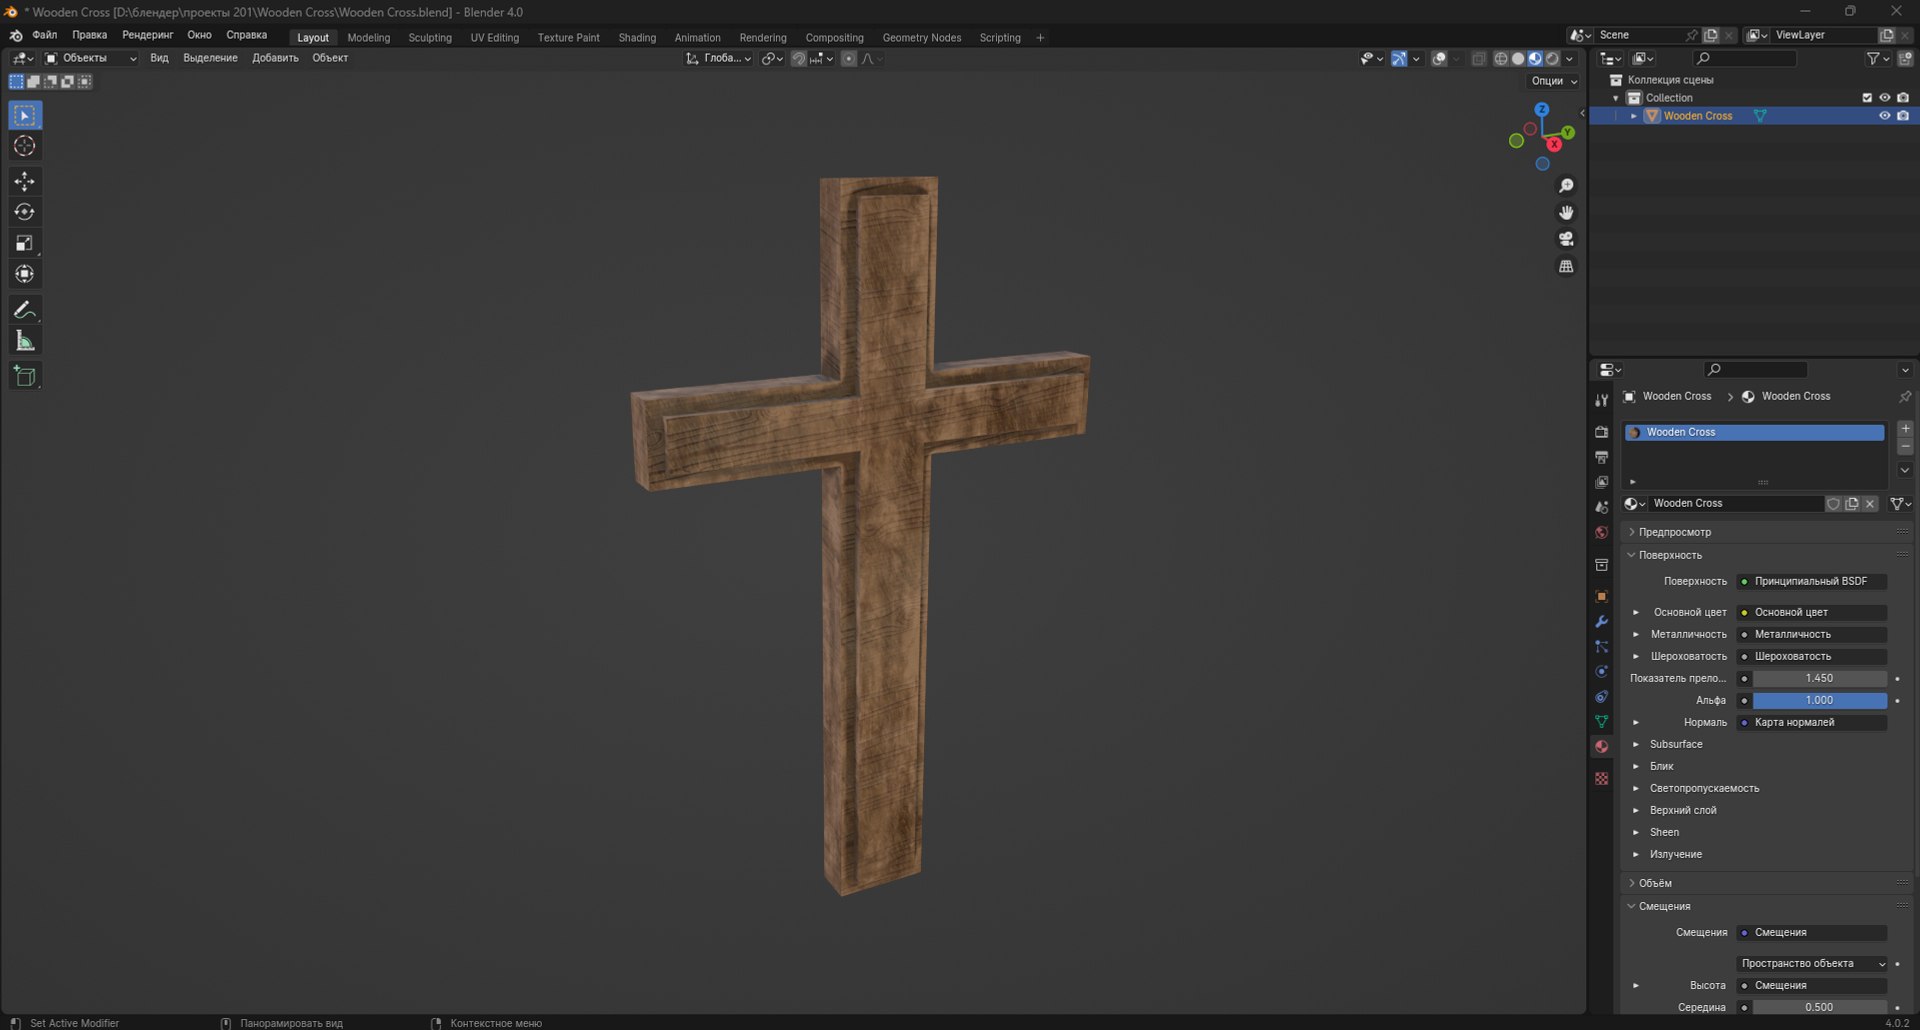Viewport: 1920px width, 1030px height.
Task: Switch to the UV Editing workspace tab
Action: tap(495, 38)
